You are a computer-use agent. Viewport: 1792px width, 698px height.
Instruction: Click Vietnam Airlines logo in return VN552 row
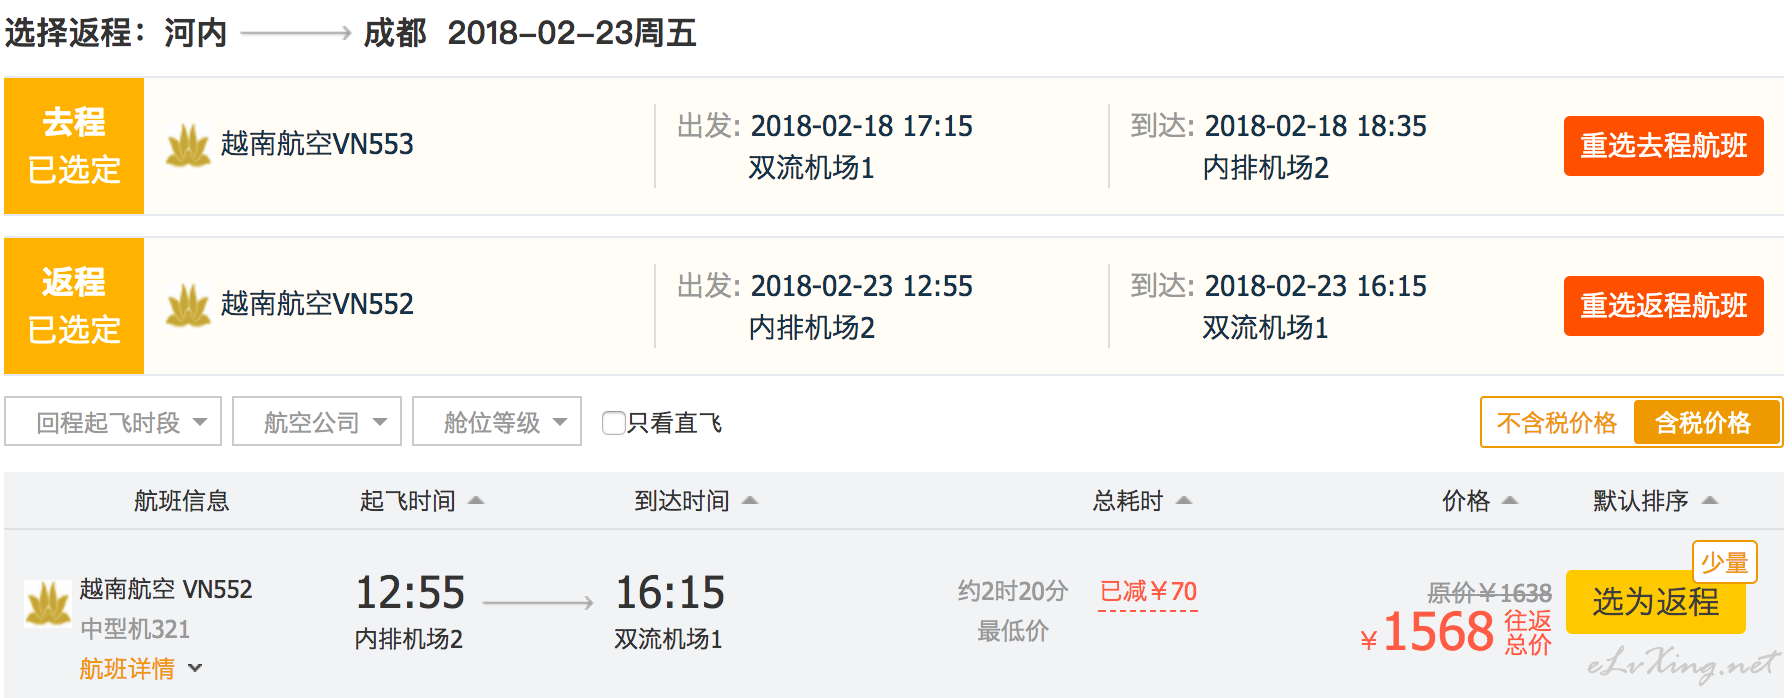(x=188, y=305)
